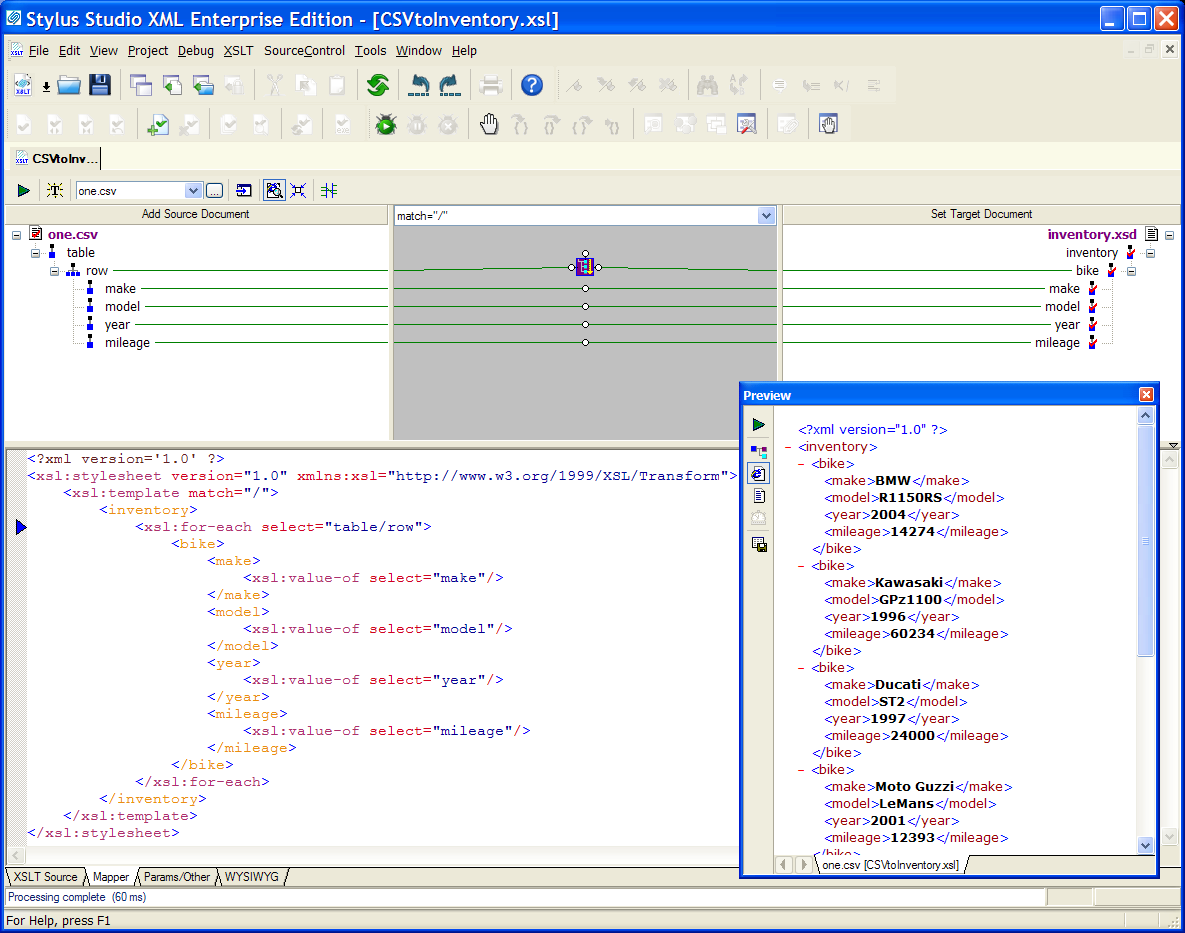Click the Preview scroll down arrow
Viewport: 1185px width, 933px height.
tap(1145, 845)
